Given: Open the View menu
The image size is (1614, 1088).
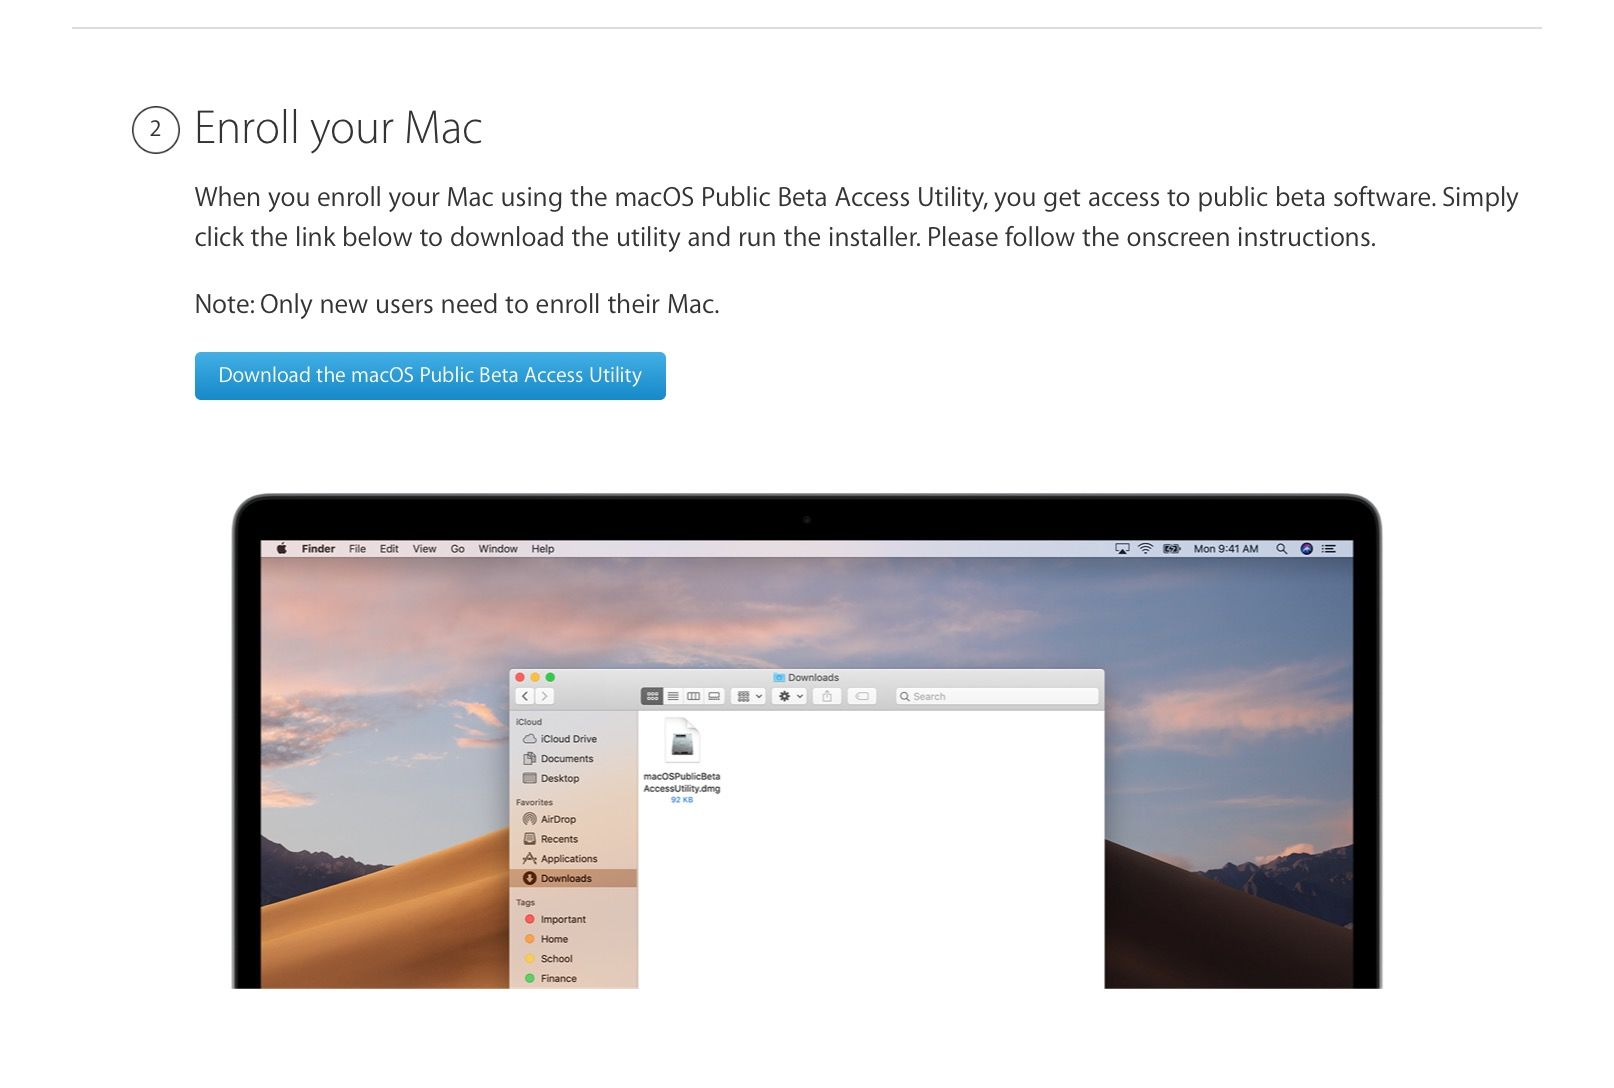Looking at the screenshot, I should click(424, 549).
